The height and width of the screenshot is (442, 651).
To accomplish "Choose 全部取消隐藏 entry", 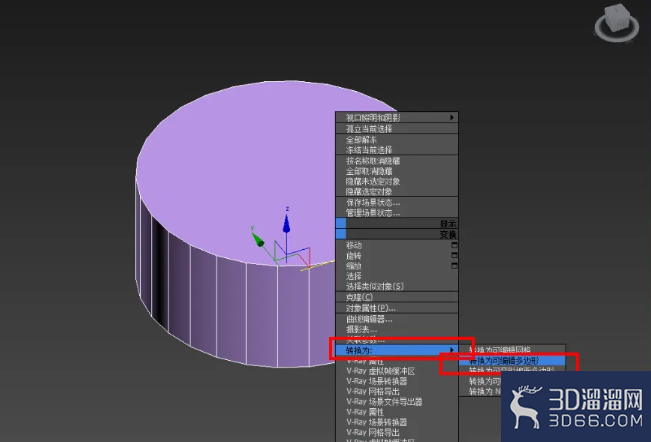I will (x=397, y=171).
